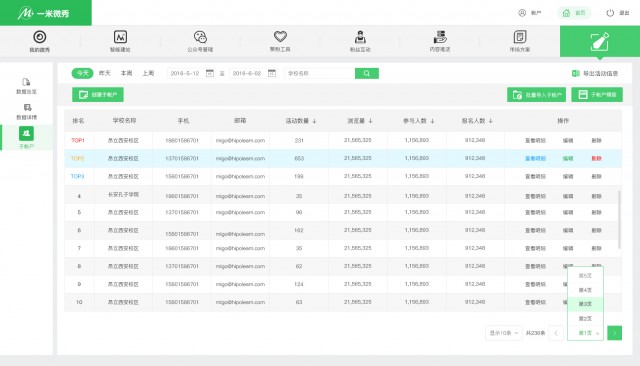This screenshot has height=366, width=640.
Task: Select the 上周 date filter
Action: (148, 73)
